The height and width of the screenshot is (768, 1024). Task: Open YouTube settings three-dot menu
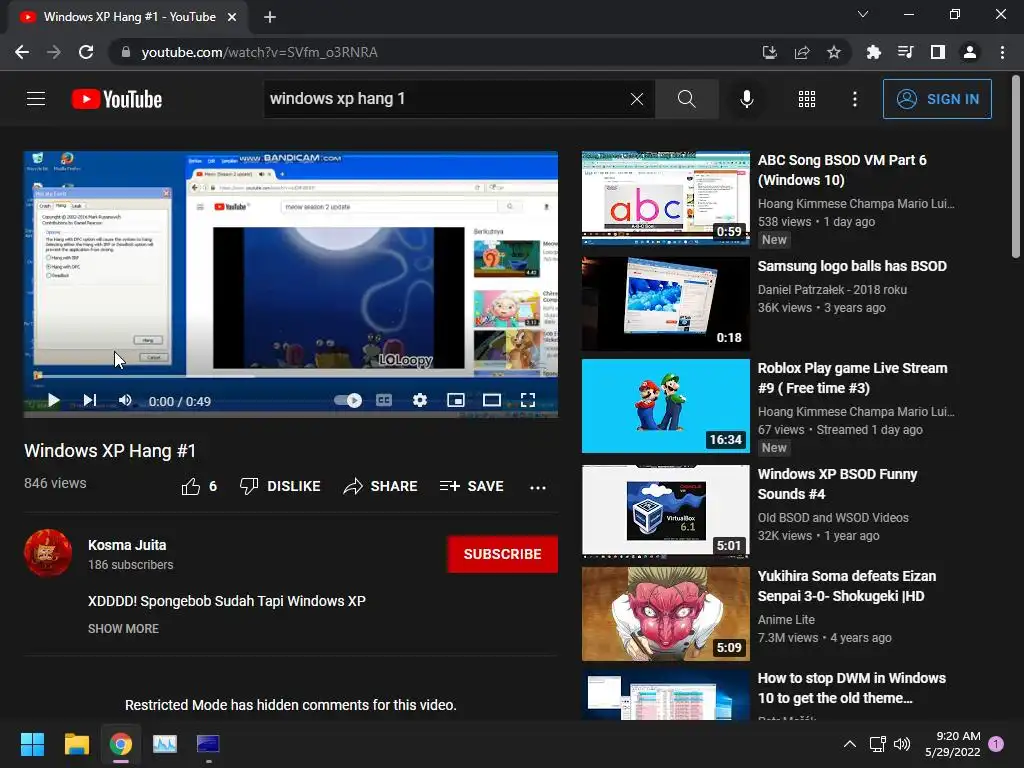(854, 99)
